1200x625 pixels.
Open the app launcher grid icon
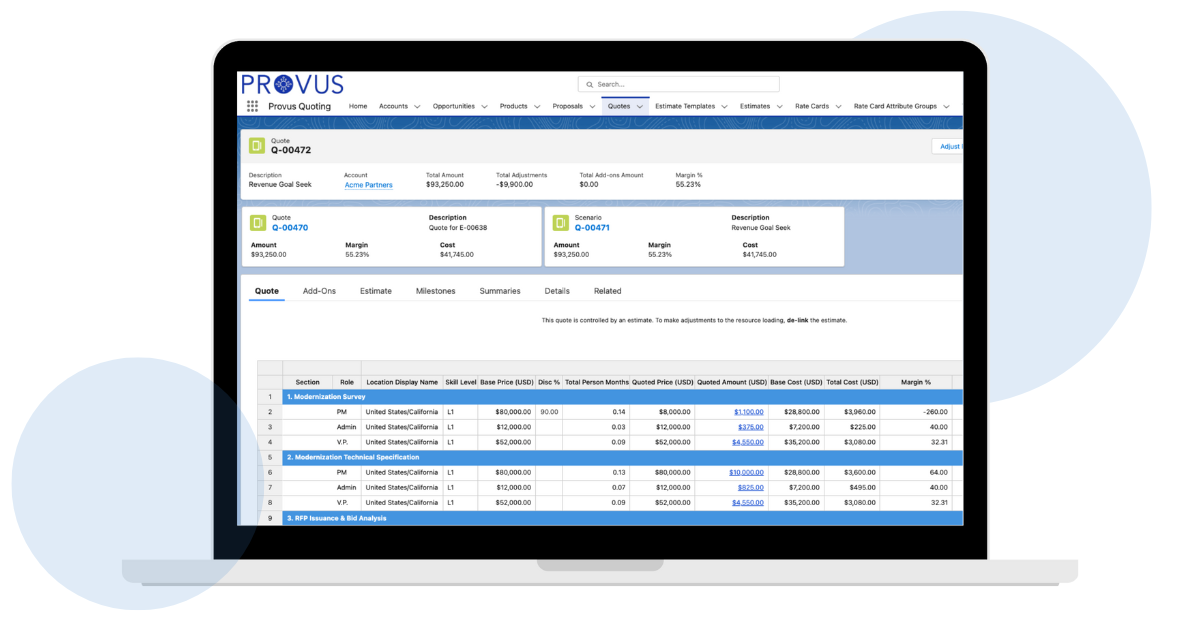[252, 106]
